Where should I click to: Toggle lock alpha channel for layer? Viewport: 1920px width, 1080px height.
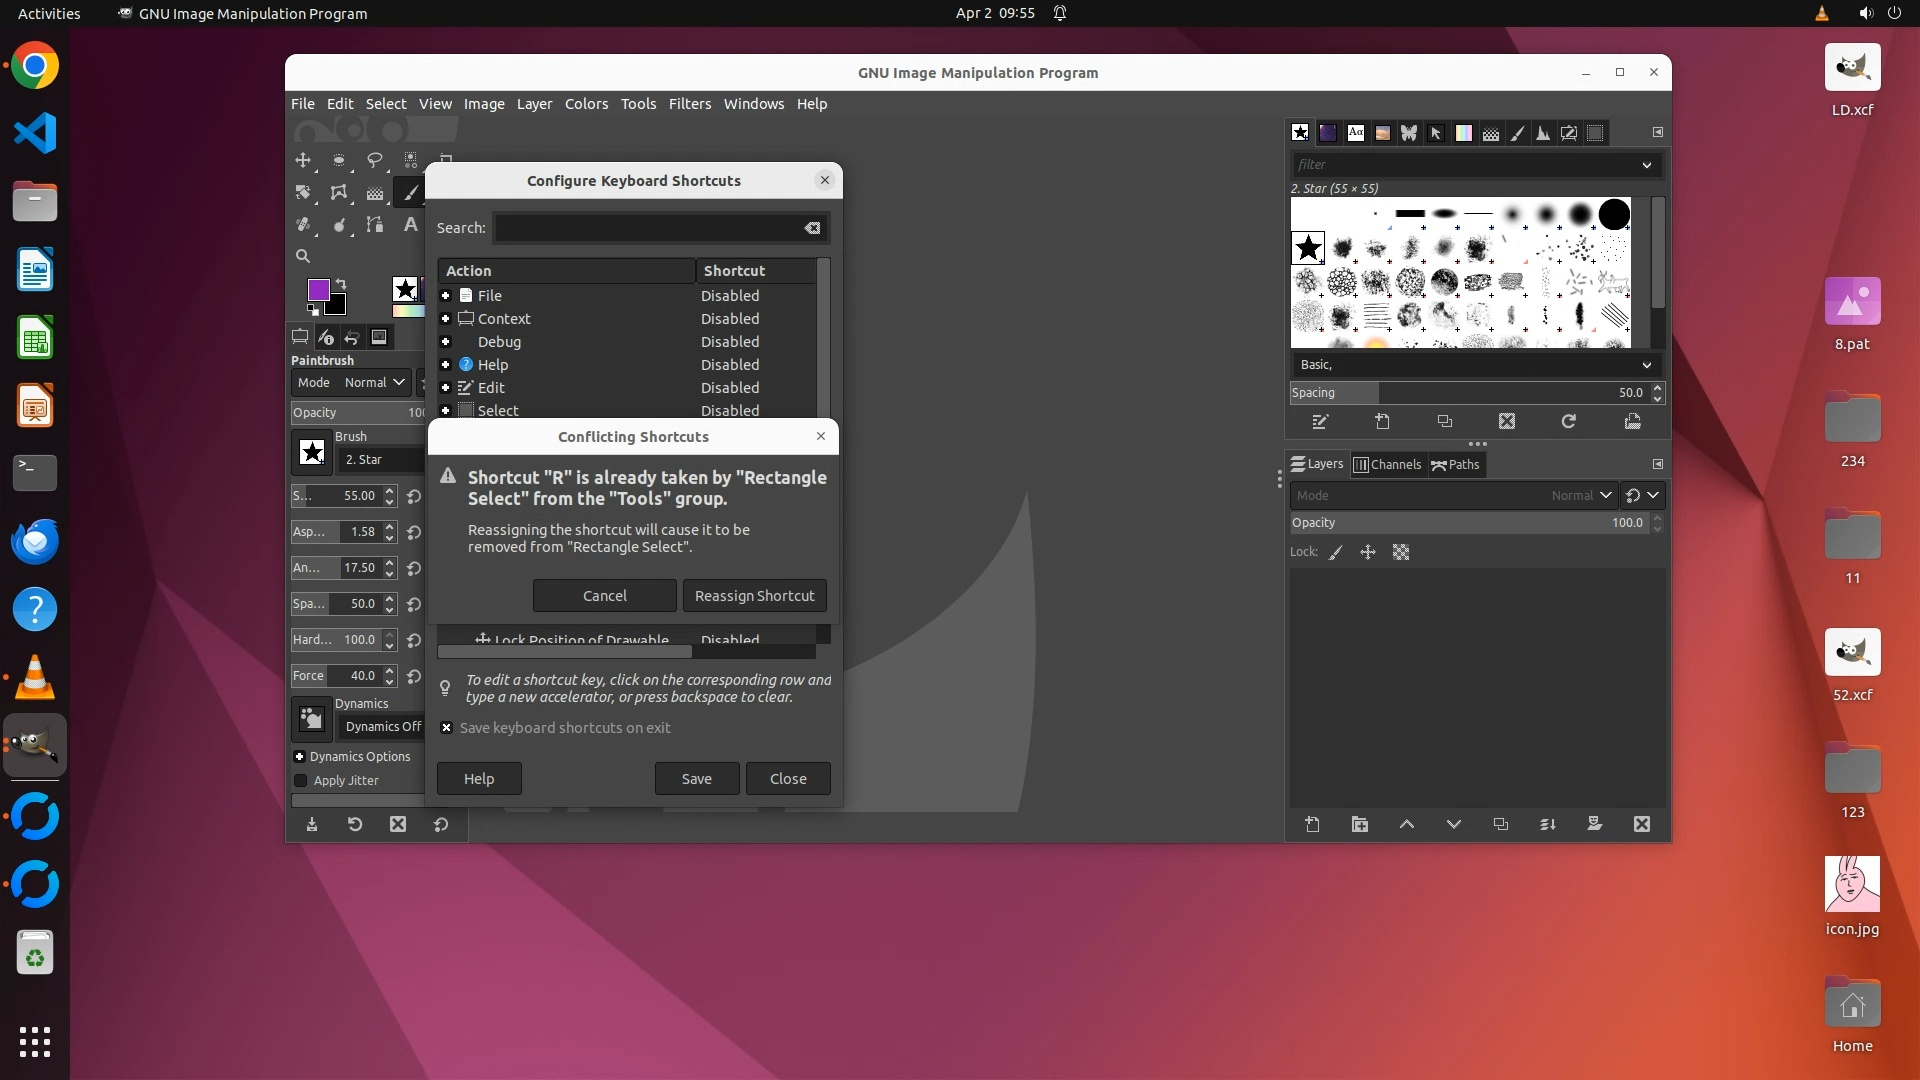[x=1401, y=552]
